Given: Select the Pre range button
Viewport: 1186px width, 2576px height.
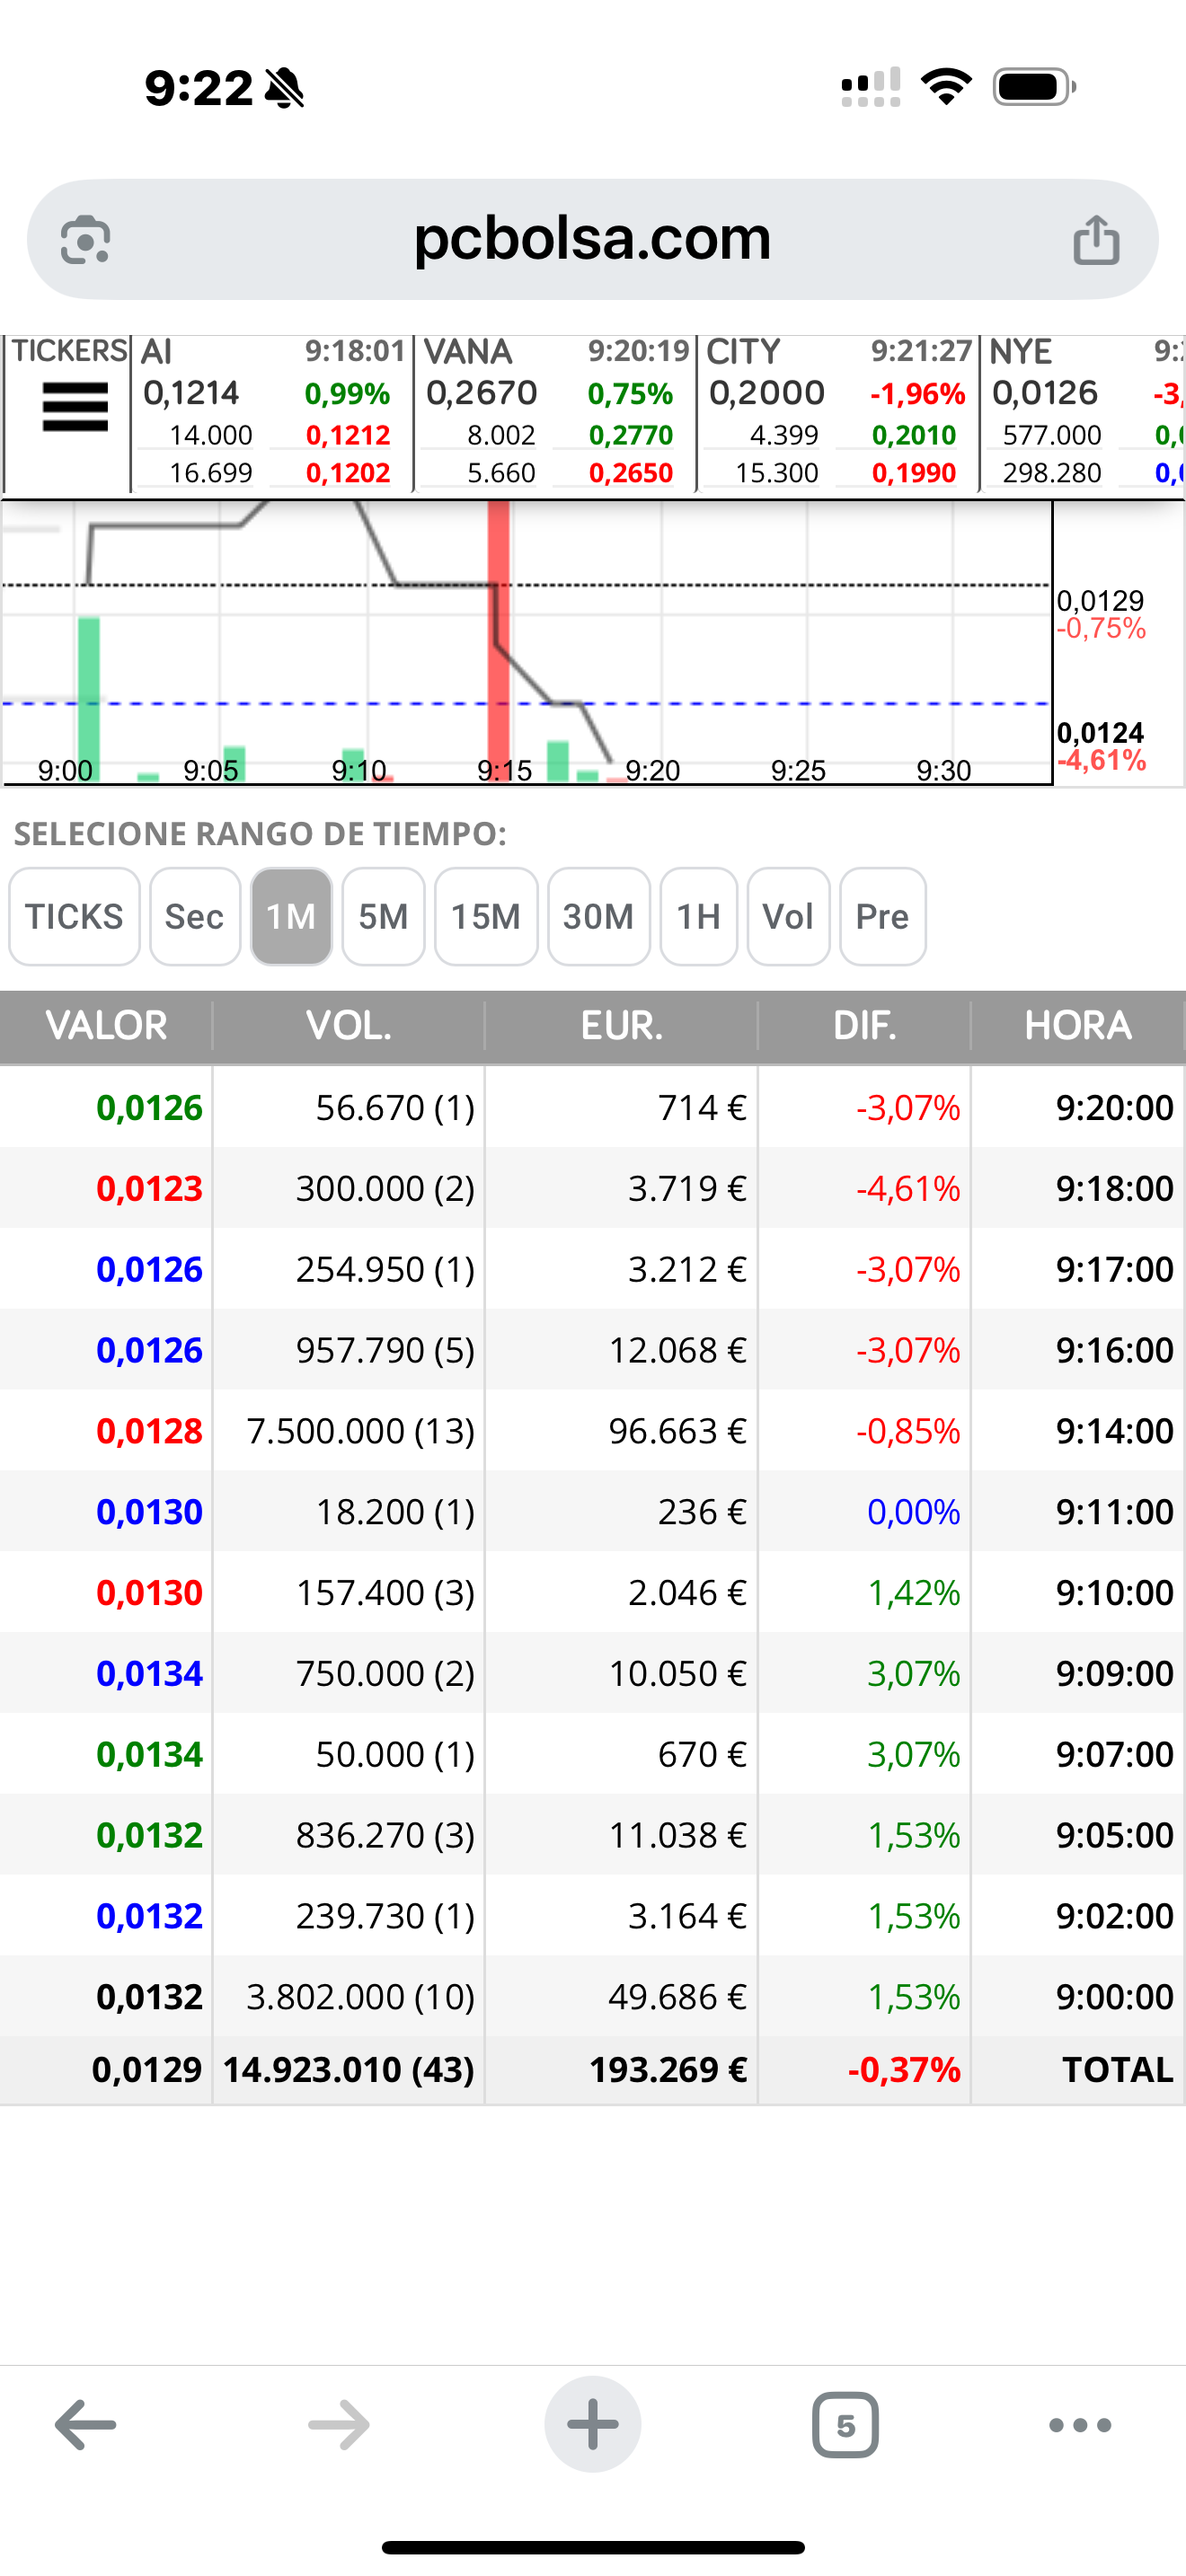Looking at the screenshot, I should point(882,916).
